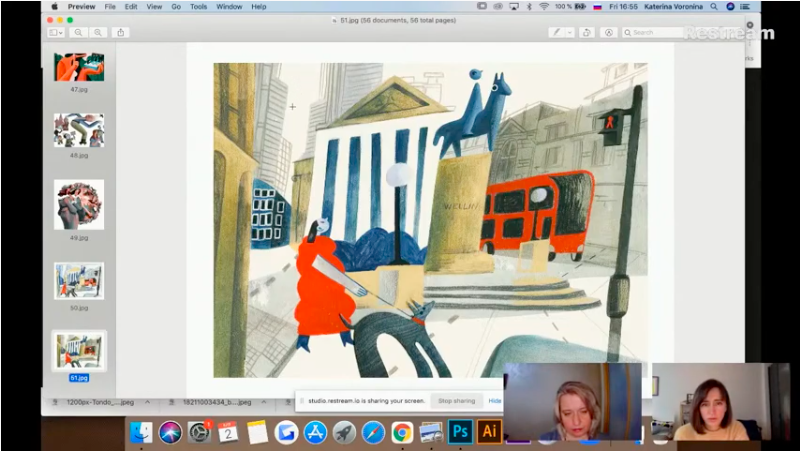Click the Markup pen icon in toolbar

(x=556, y=32)
